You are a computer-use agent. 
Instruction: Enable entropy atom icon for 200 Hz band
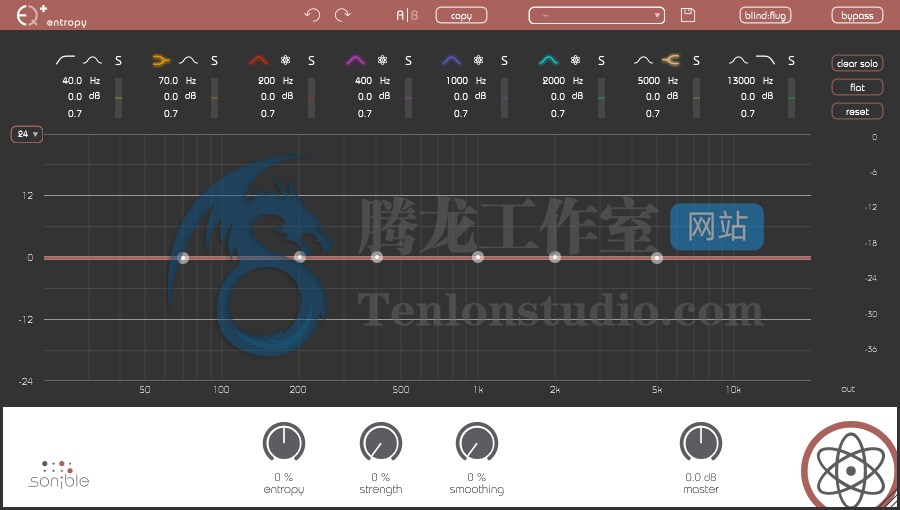285,60
